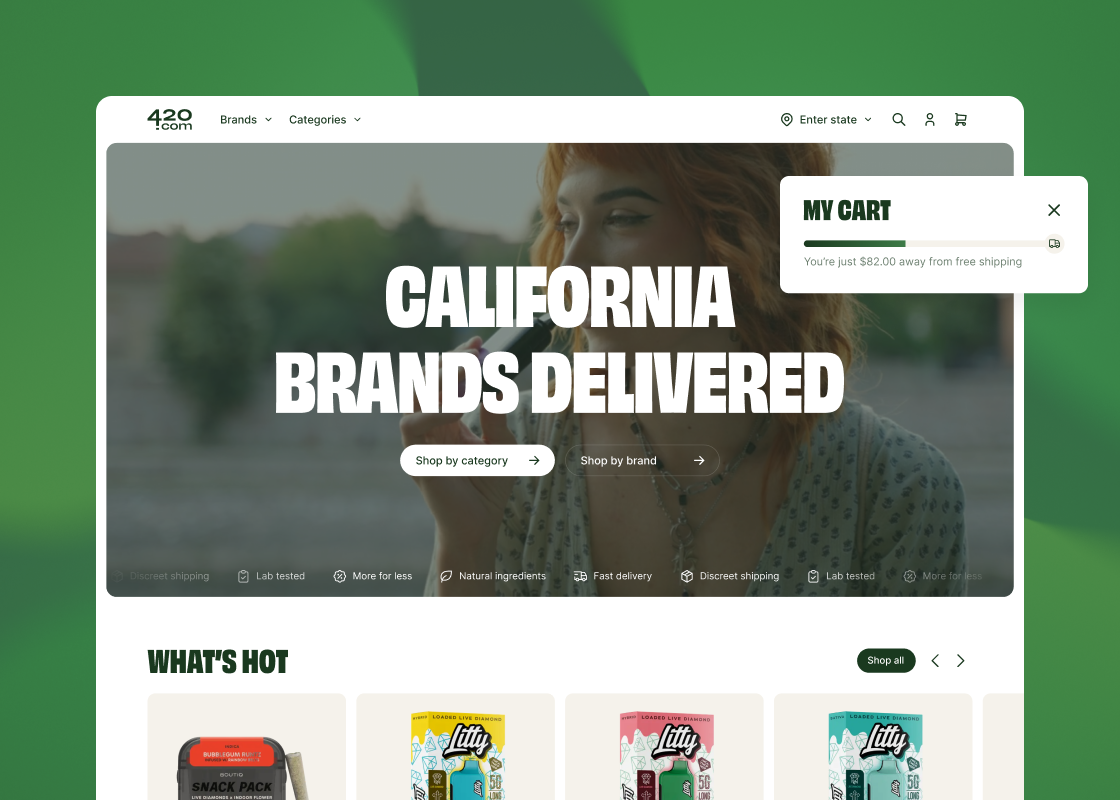Open the Enter state selector
This screenshot has width=1120, height=800.
pos(826,119)
